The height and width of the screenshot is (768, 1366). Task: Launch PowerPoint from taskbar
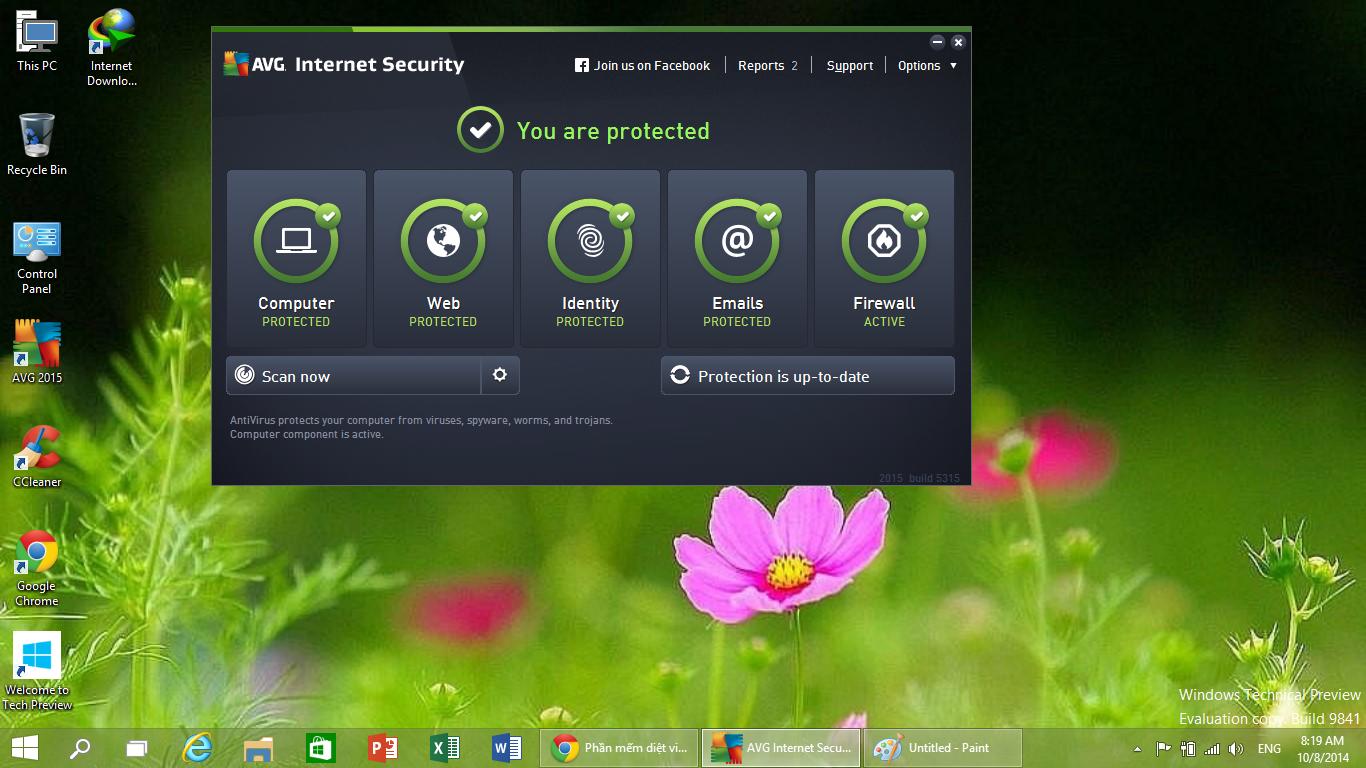(382, 748)
